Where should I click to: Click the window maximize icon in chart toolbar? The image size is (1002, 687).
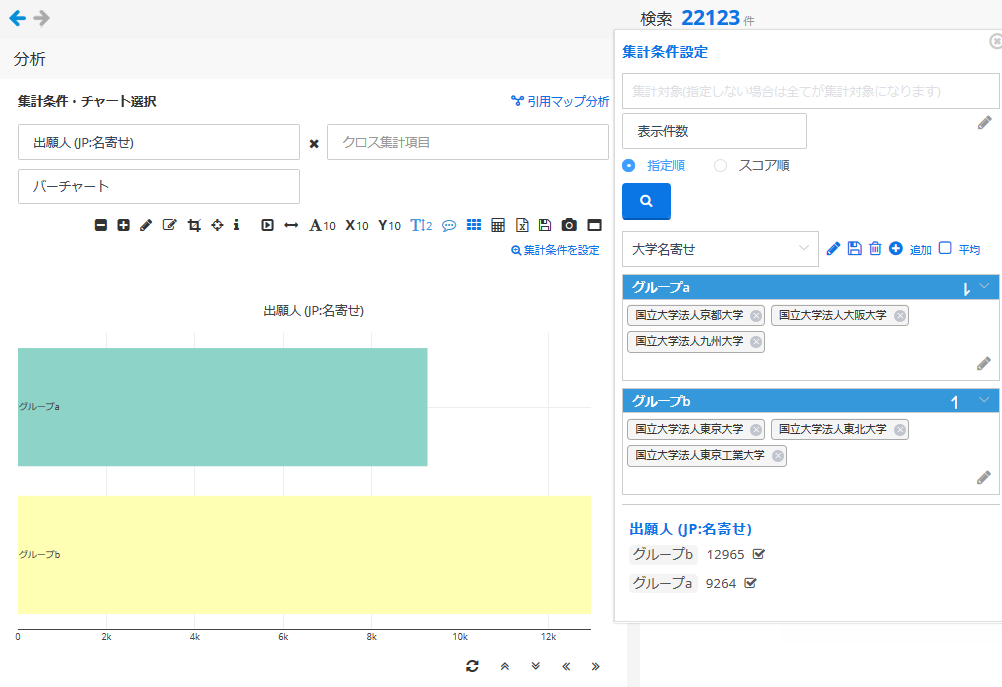coord(594,225)
